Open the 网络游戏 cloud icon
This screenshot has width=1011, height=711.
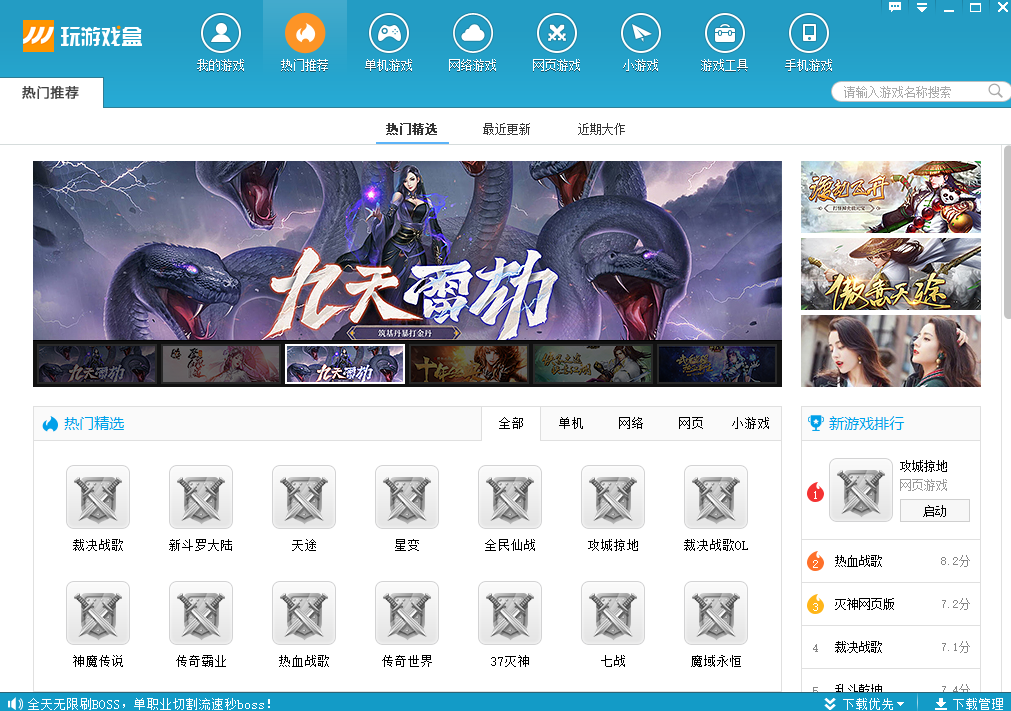[473, 35]
